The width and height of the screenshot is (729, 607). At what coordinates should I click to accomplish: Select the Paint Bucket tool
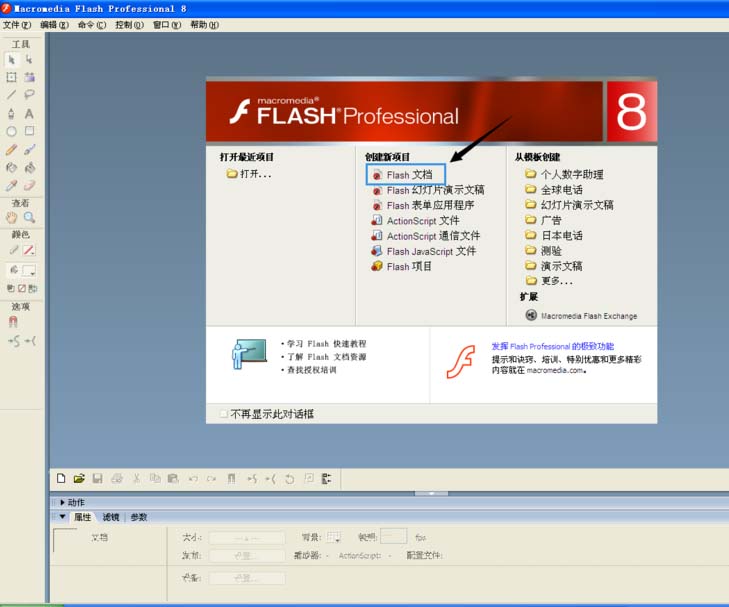(x=29, y=167)
